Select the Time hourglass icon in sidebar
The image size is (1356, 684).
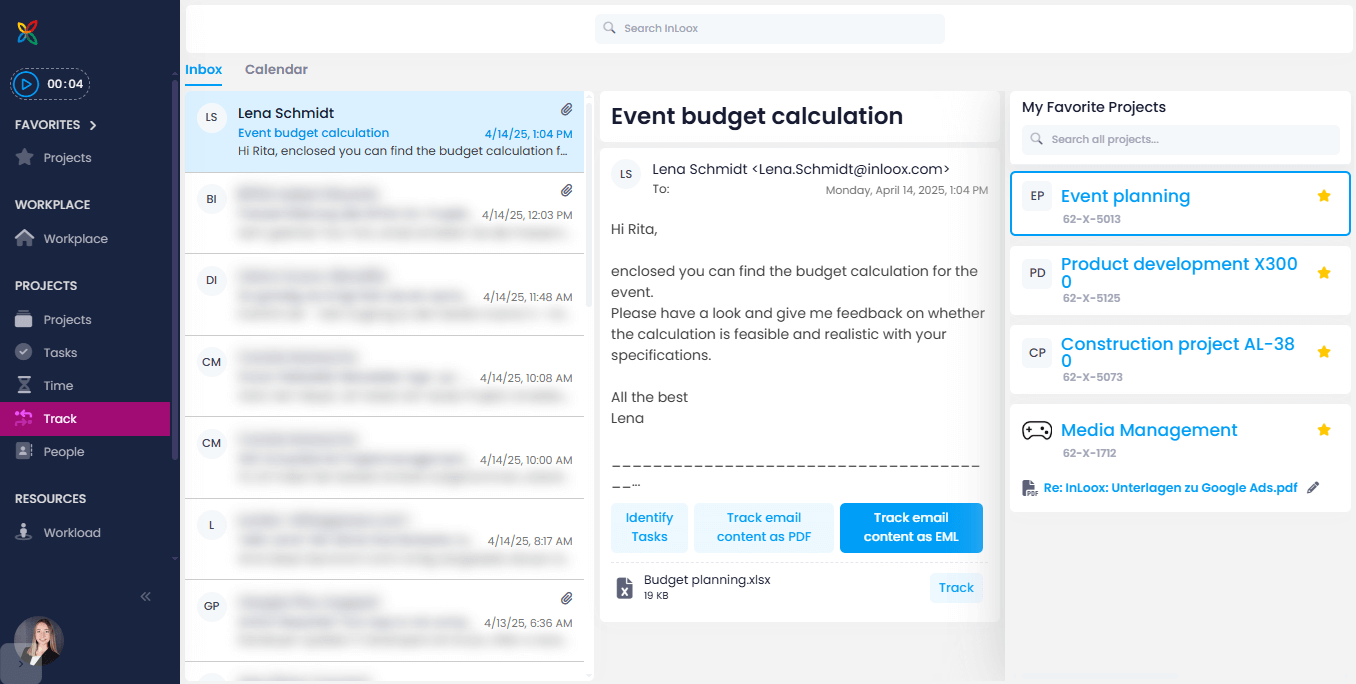(x=21, y=385)
